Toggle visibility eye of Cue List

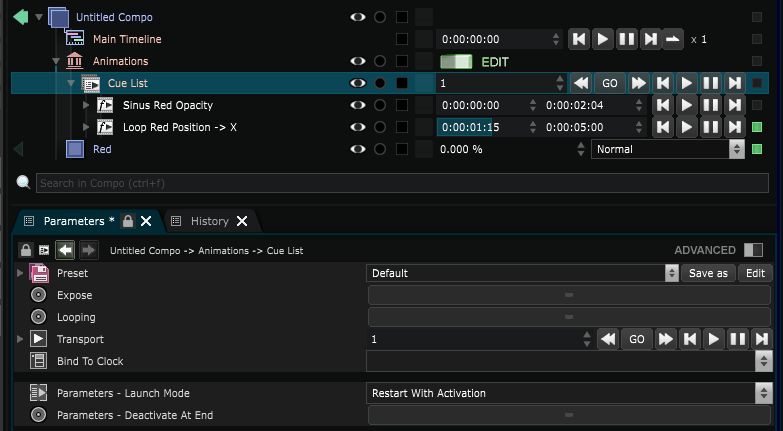[358, 83]
